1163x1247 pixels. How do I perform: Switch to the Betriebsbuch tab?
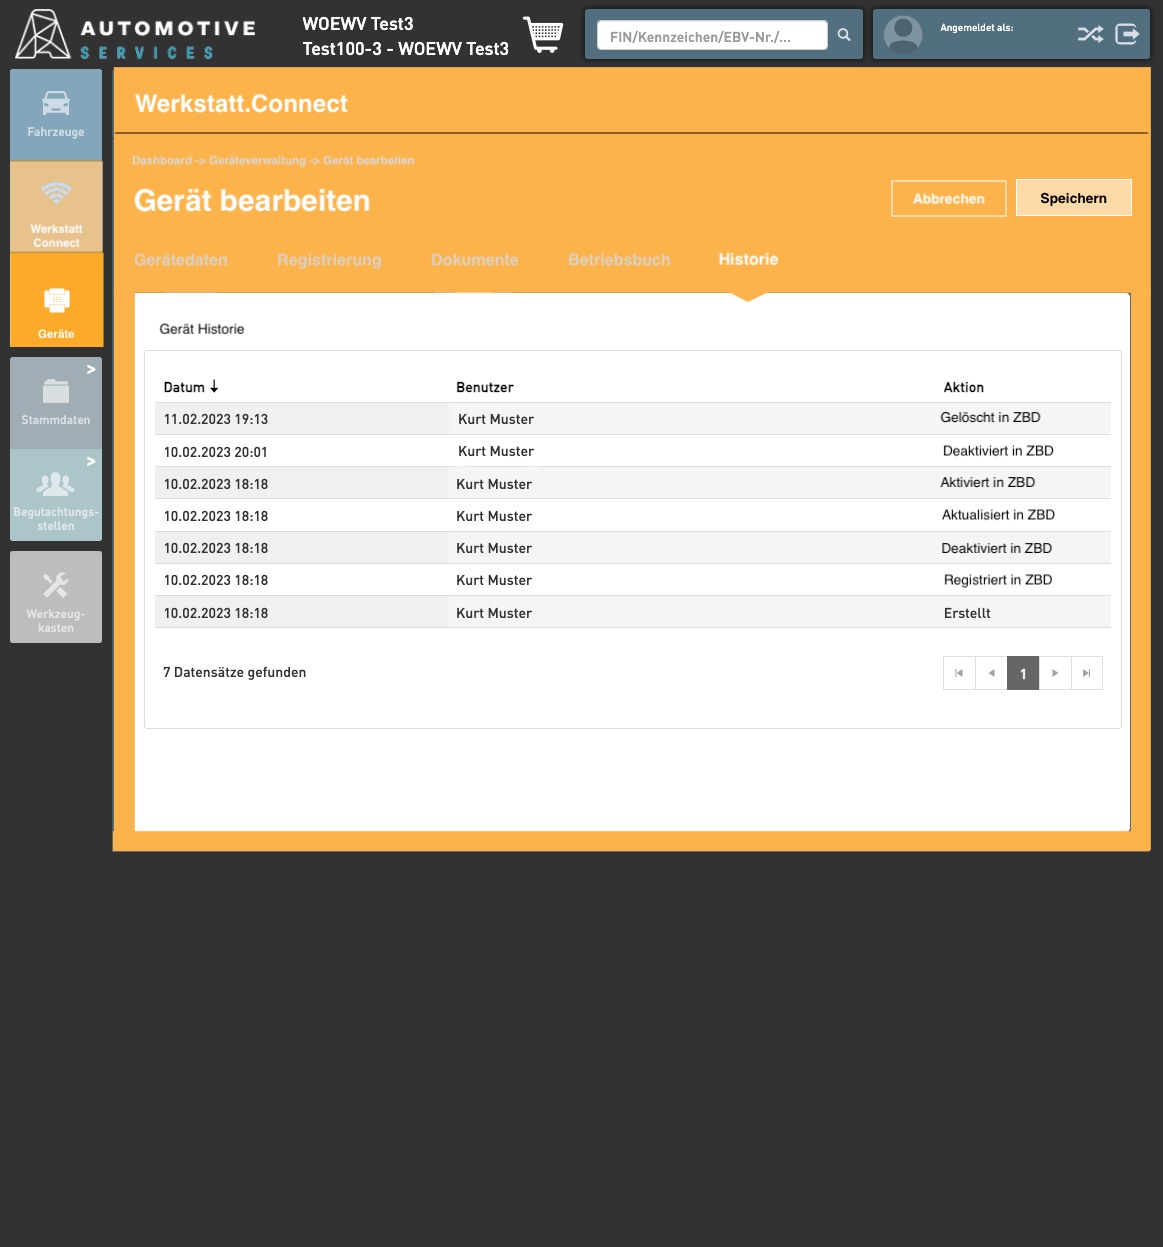[619, 260]
